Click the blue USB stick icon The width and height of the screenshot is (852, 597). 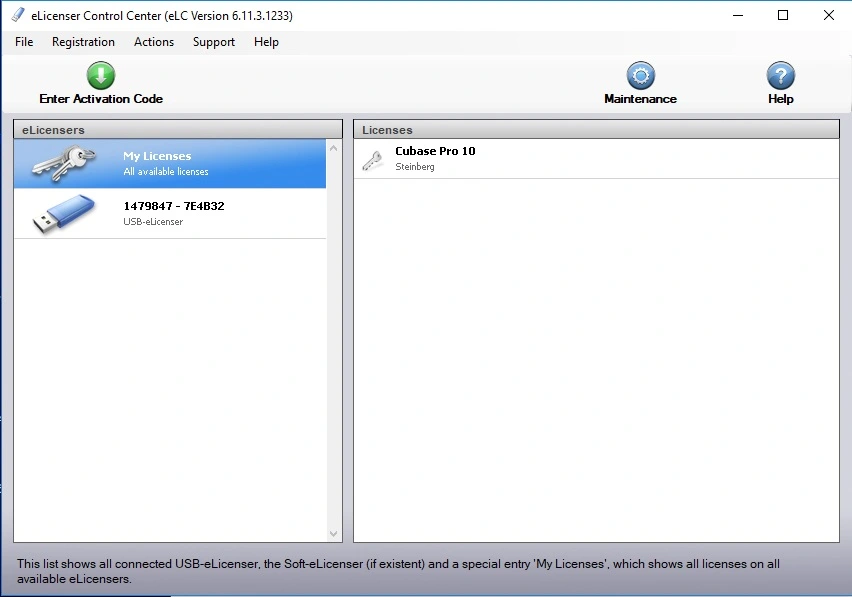pyautogui.click(x=64, y=213)
